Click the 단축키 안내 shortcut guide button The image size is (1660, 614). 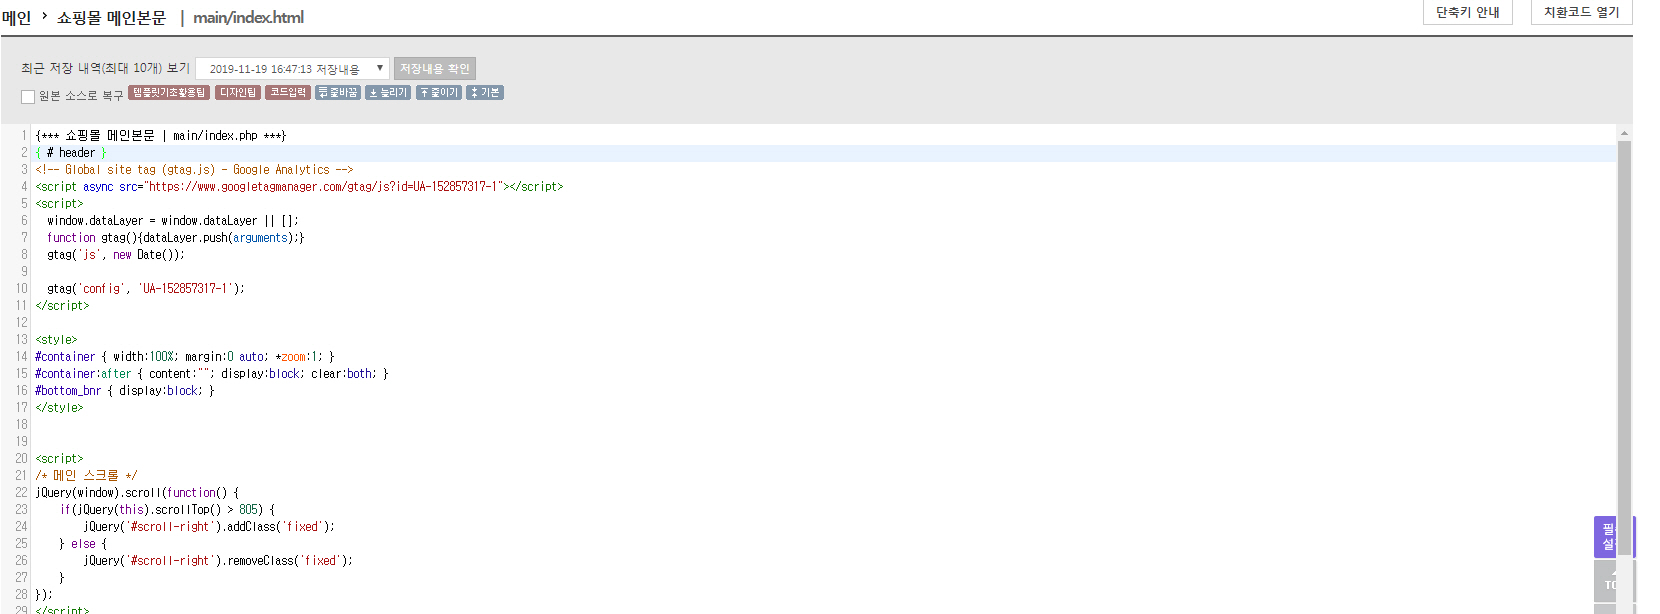click(1467, 12)
